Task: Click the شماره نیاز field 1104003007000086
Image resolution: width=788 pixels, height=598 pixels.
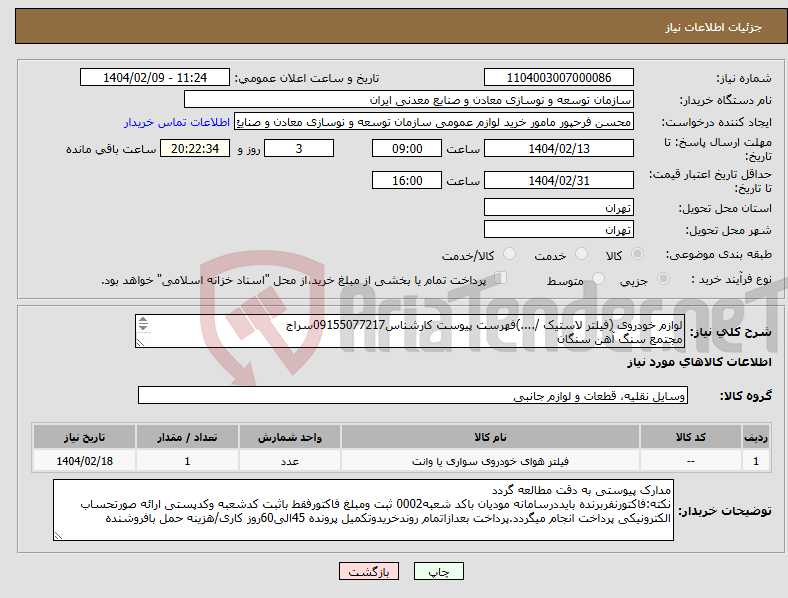Action: pos(558,78)
